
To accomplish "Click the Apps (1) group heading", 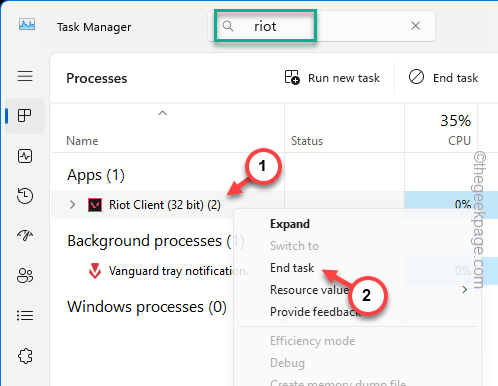I will (96, 175).
